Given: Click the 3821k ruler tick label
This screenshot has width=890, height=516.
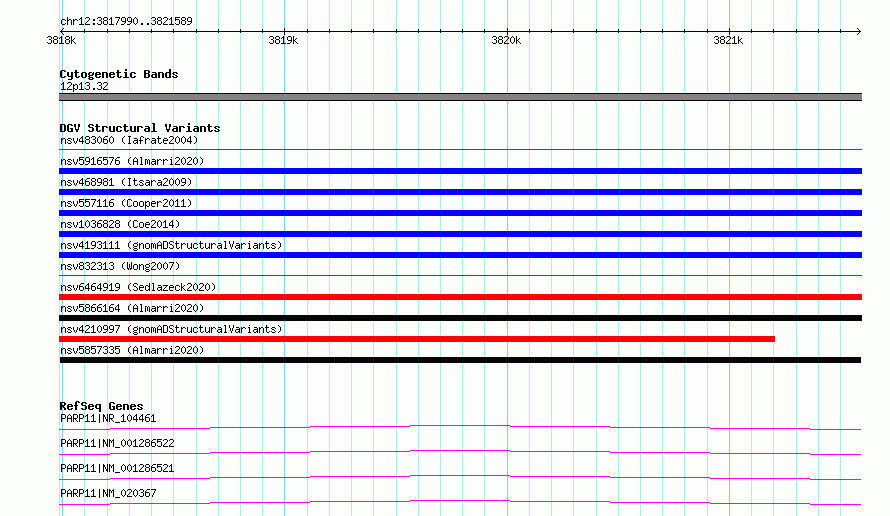Looking at the screenshot, I should pos(728,40).
